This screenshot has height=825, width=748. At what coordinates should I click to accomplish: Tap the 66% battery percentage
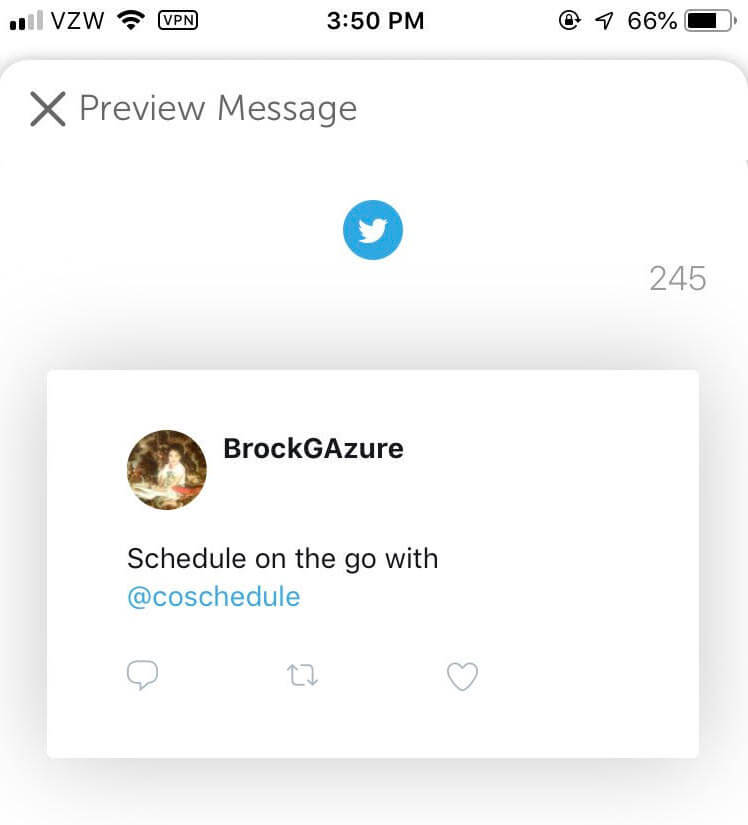[x=652, y=21]
